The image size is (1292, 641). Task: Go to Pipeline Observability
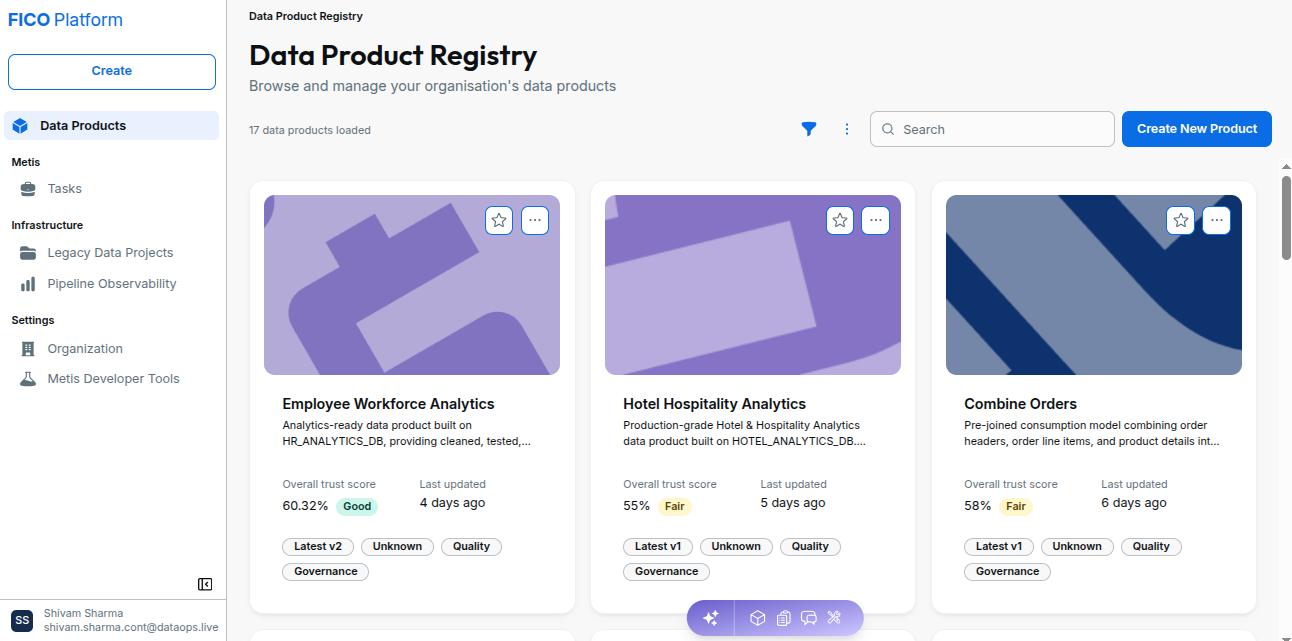click(x=112, y=284)
